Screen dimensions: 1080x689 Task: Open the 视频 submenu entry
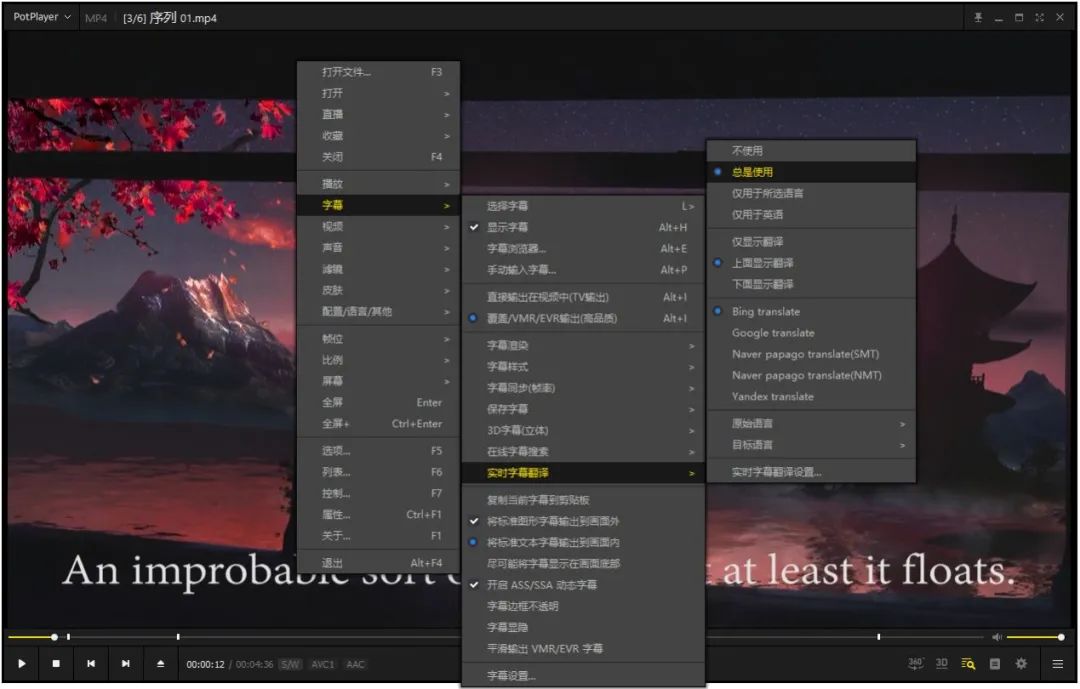[x=378, y=226]
